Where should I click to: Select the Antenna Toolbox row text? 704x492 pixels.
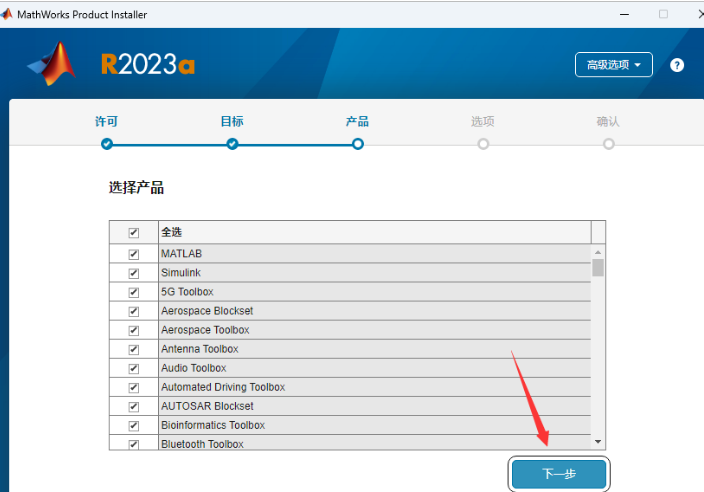tap(200, 349)
